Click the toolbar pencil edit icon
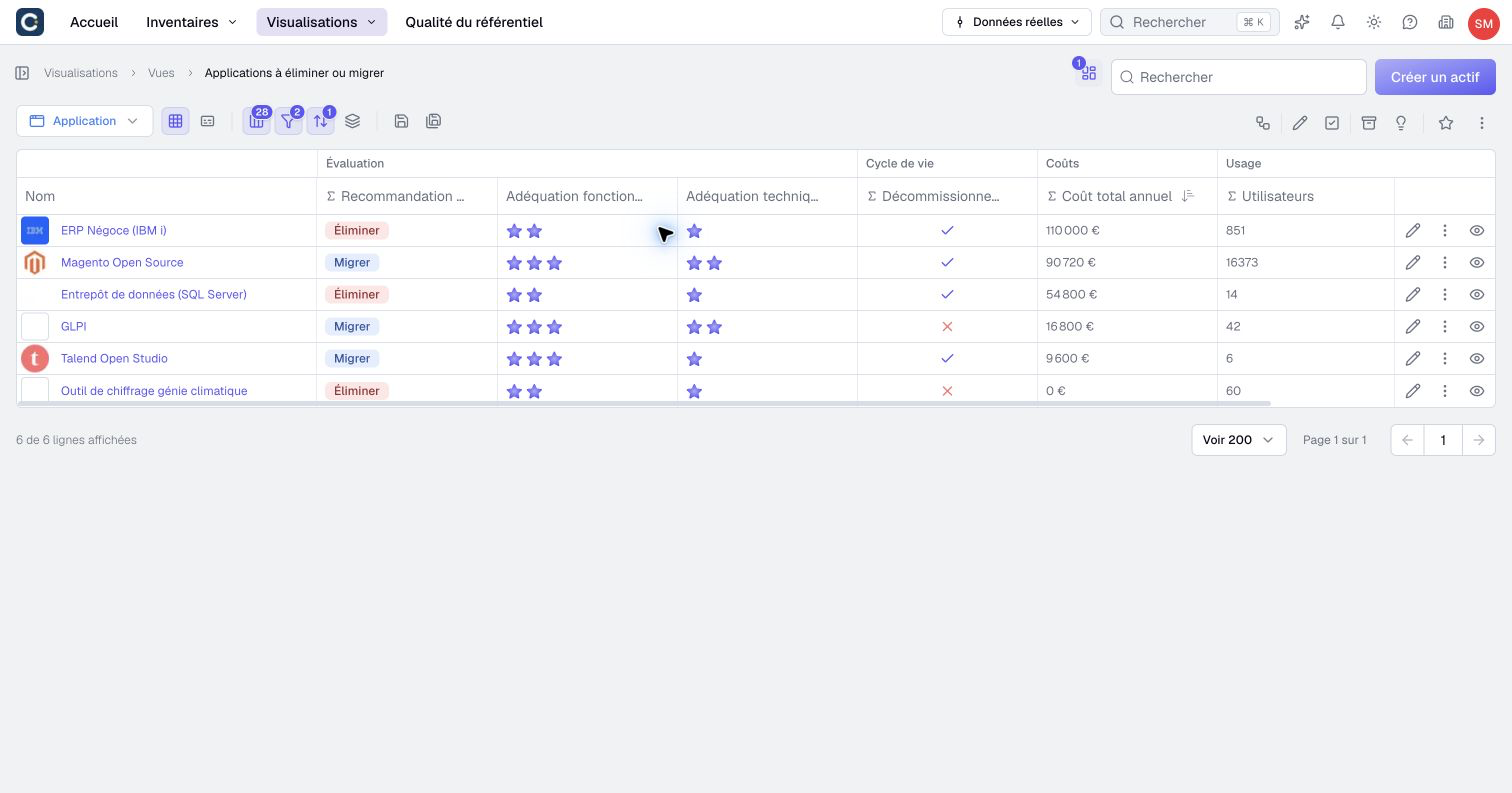 [1300, 123]
